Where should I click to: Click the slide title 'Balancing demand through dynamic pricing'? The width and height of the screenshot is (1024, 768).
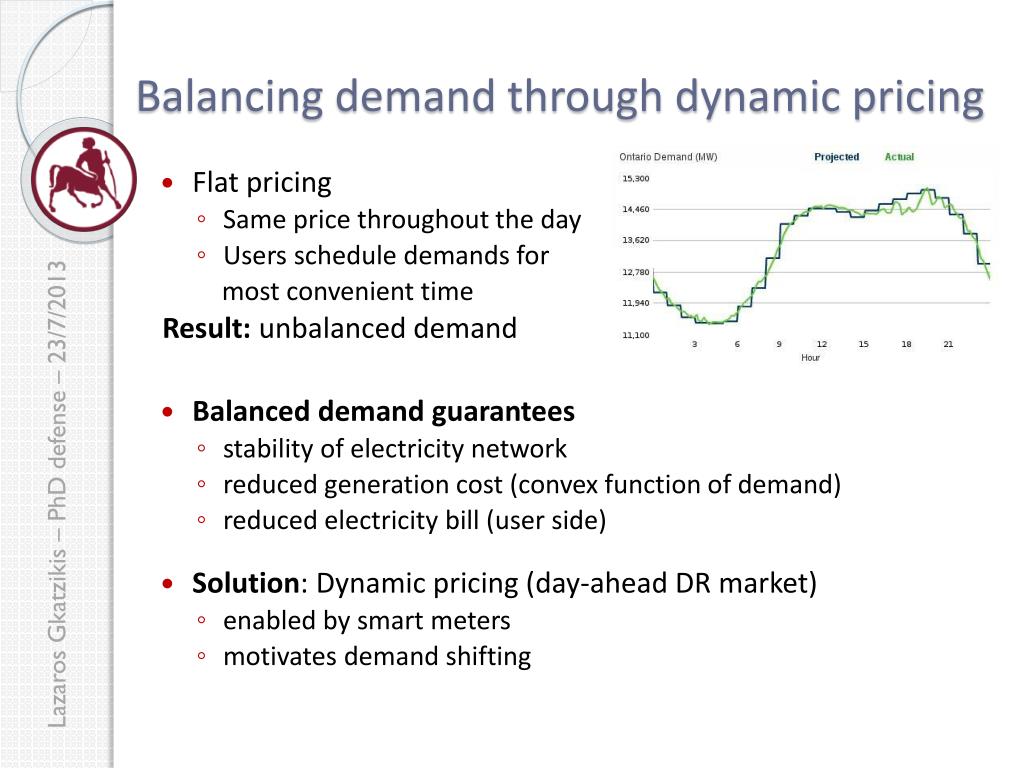(560, 97)
